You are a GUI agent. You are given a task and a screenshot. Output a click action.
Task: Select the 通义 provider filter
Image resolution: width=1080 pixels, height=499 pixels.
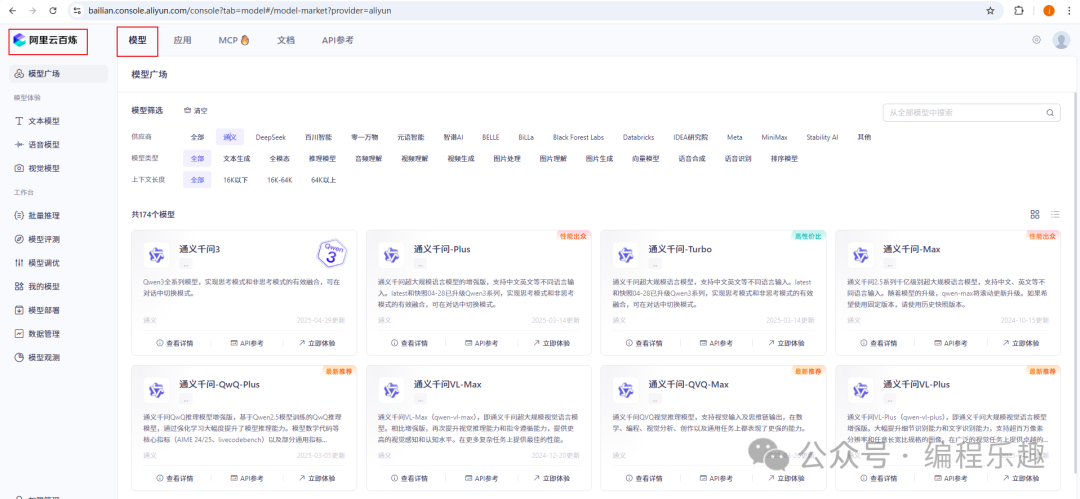pos(230,137)
